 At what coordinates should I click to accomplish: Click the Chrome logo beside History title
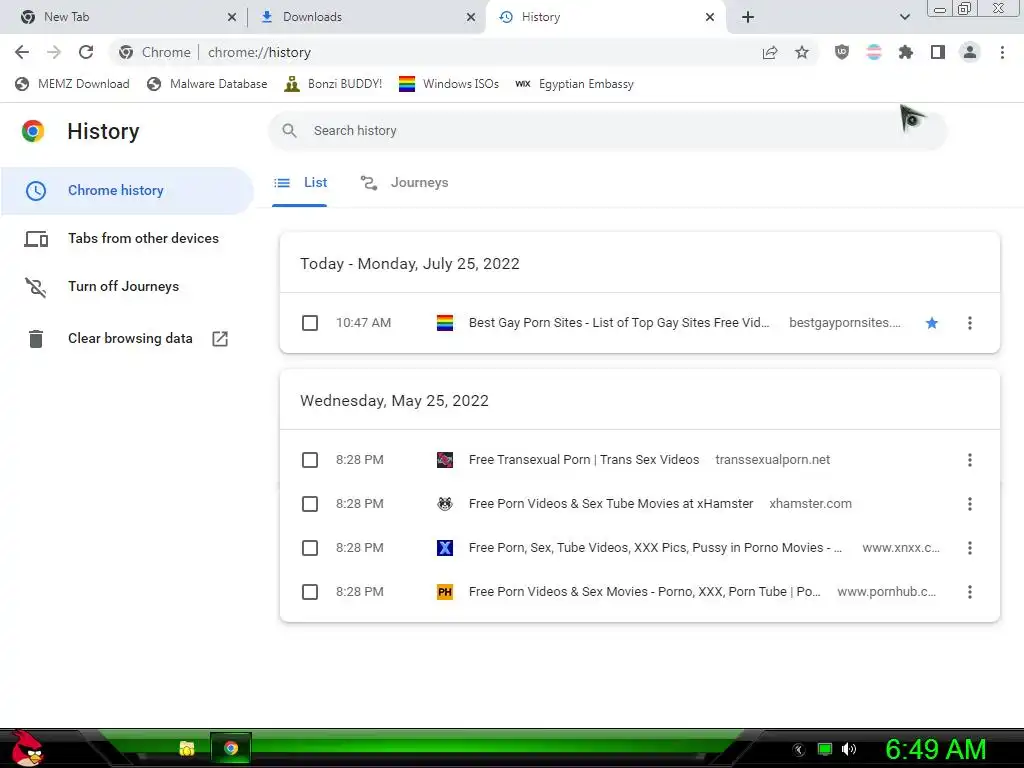(33, 131)
